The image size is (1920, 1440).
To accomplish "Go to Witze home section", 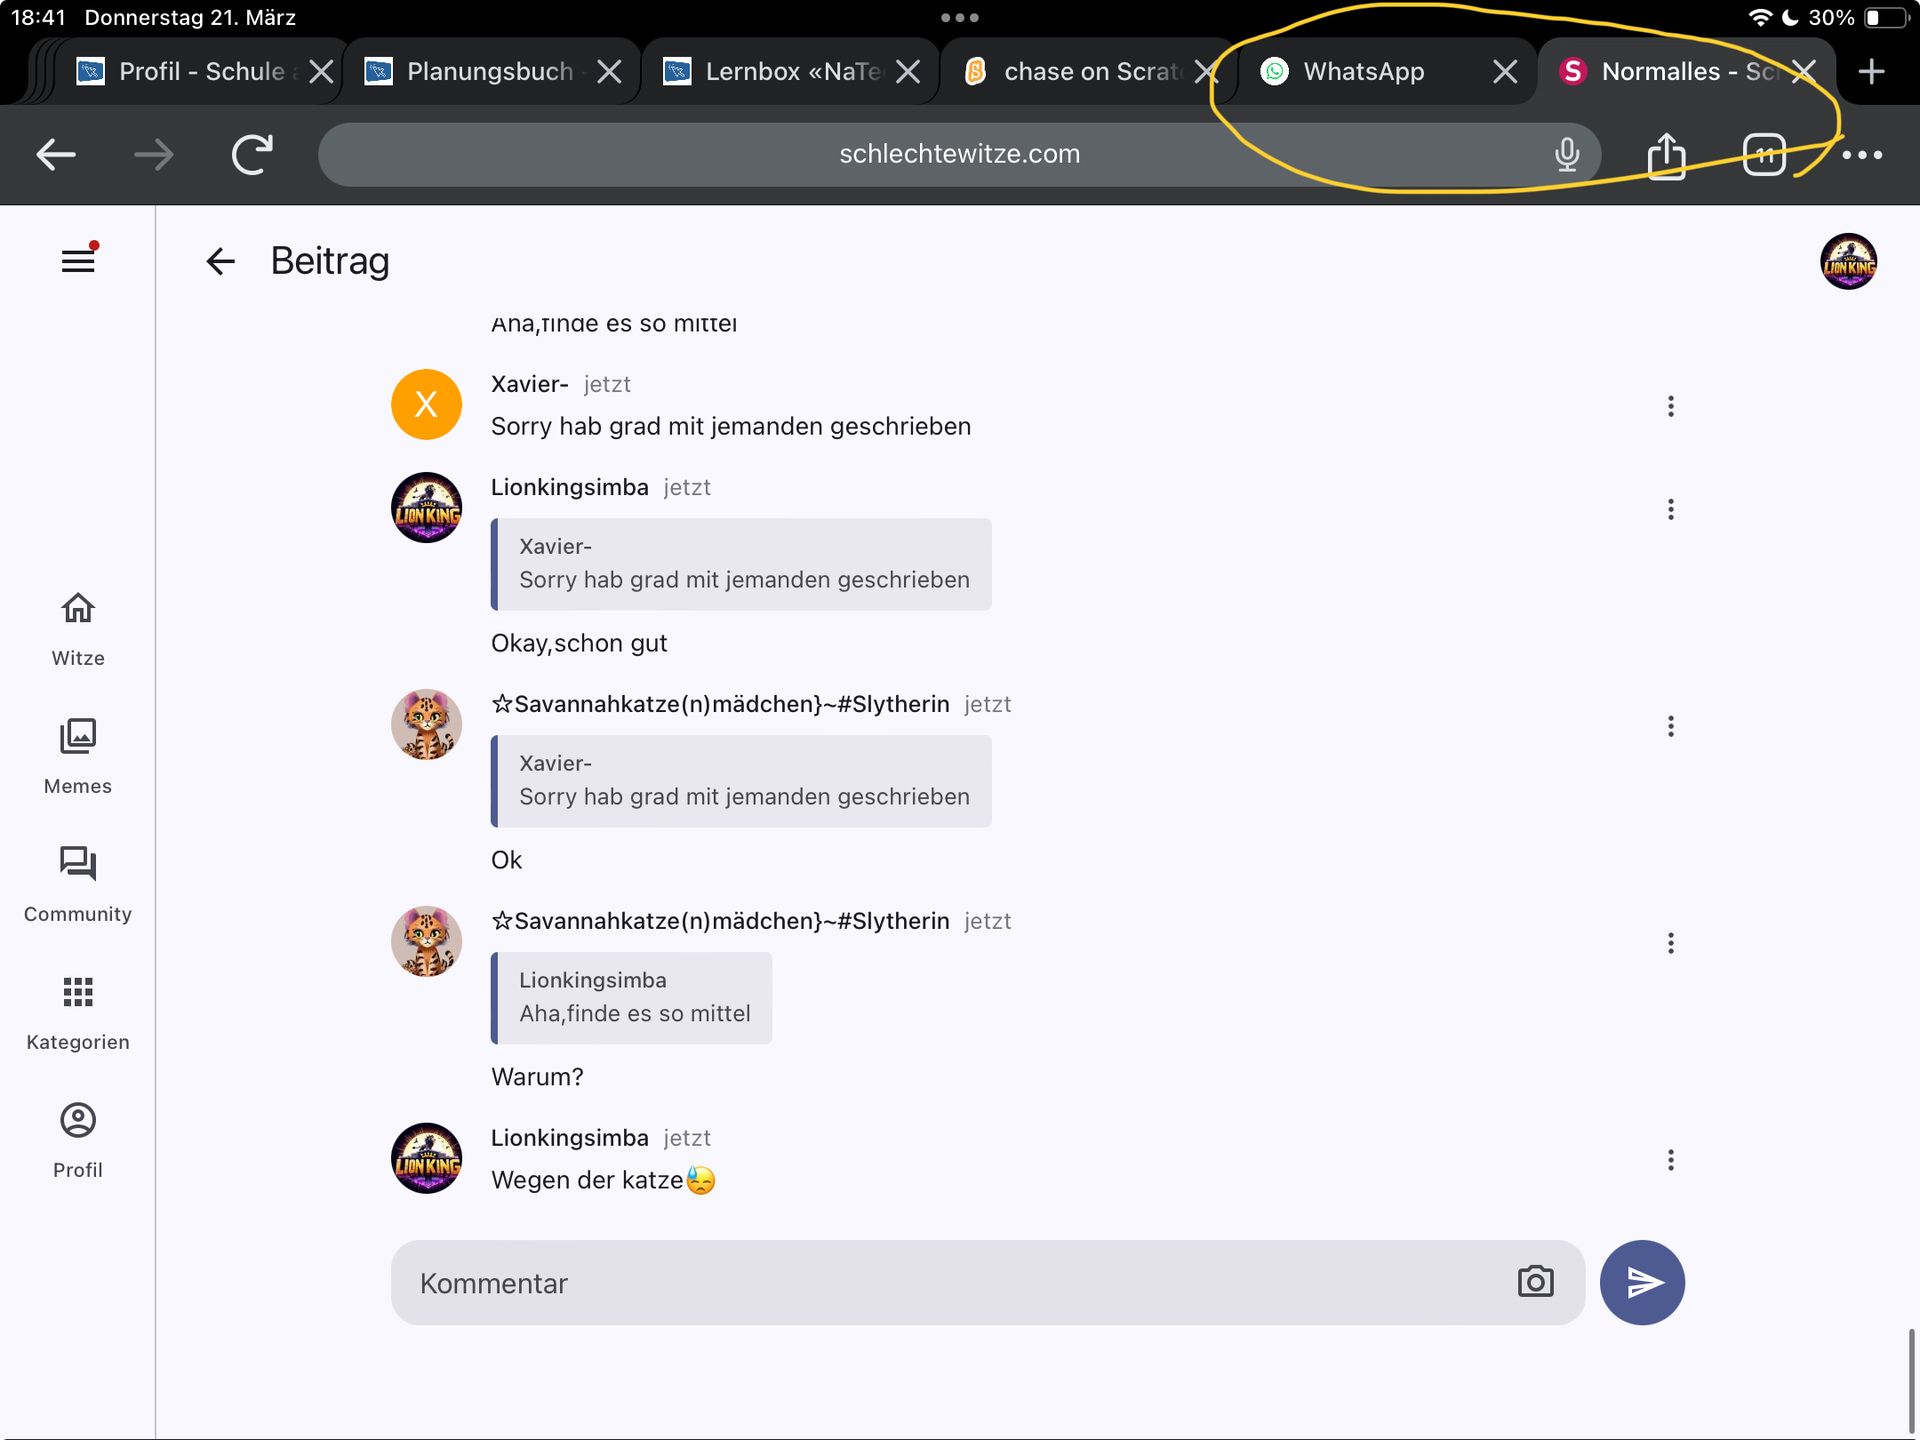I will click(x=78, y=629).
